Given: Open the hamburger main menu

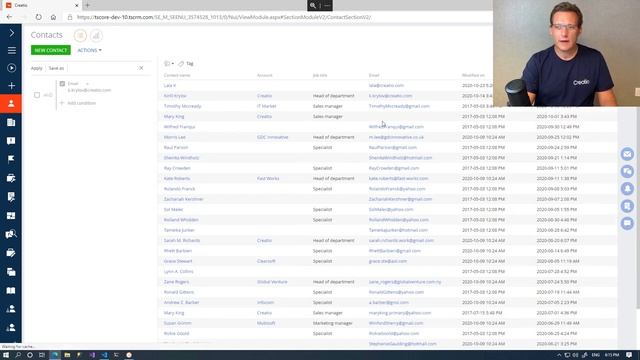Looking at the screenshot, I should pos(11,50).
